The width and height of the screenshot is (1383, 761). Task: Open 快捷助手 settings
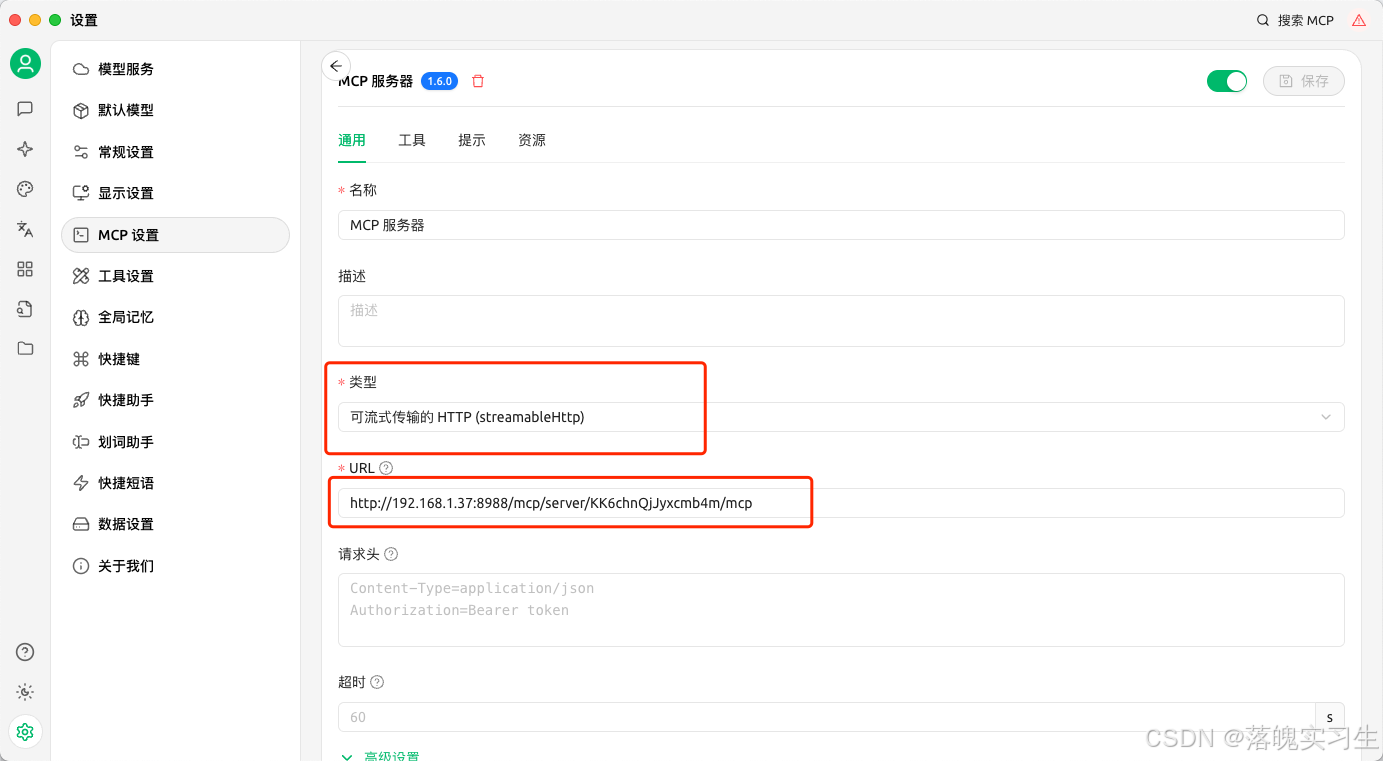pos(175,400)
